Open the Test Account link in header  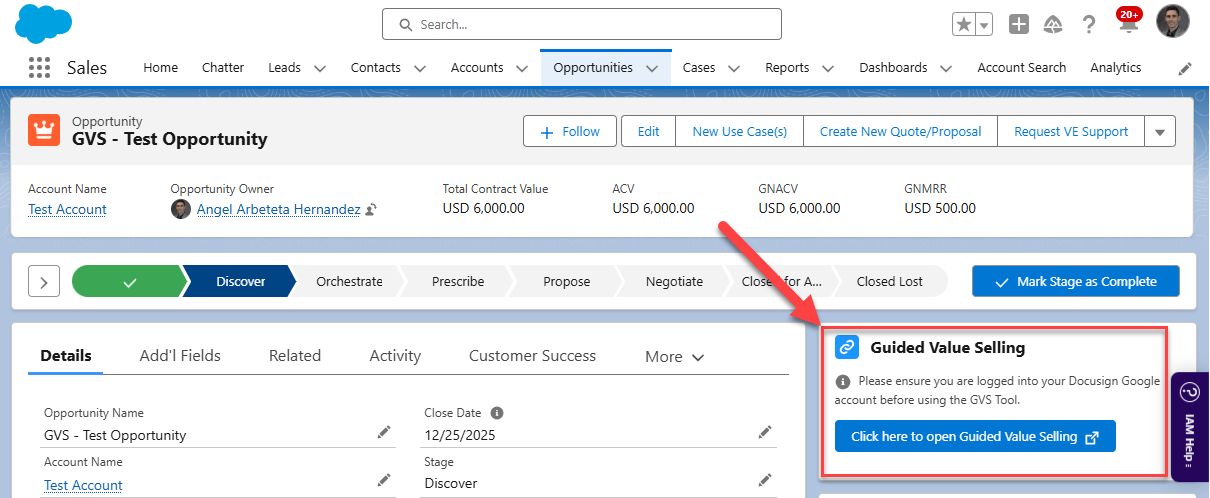click(67, 209)
